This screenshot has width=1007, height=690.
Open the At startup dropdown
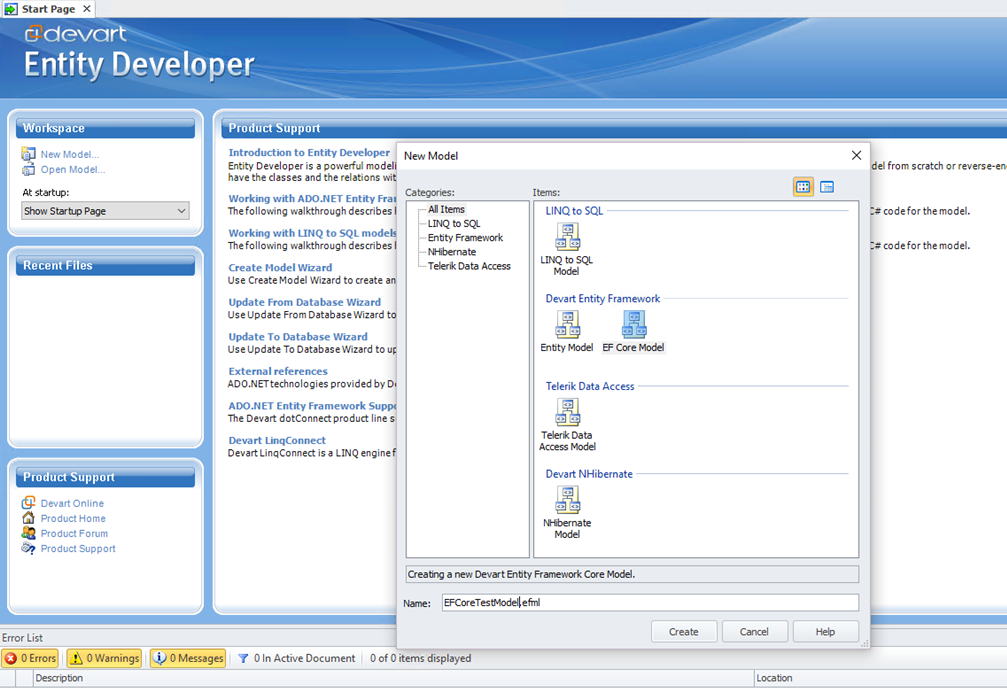click(x=105, y=211)
